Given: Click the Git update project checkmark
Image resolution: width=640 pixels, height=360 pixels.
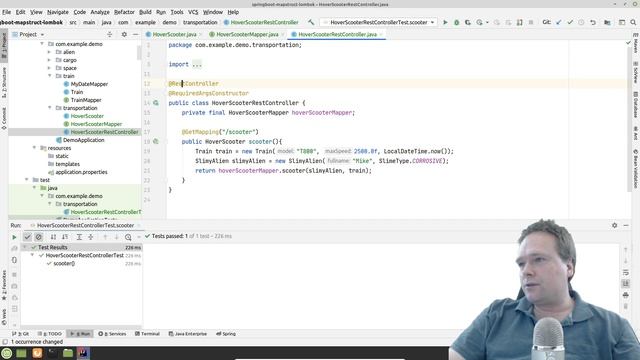Looking at the screenshot, I should click(x=559, y=22).
